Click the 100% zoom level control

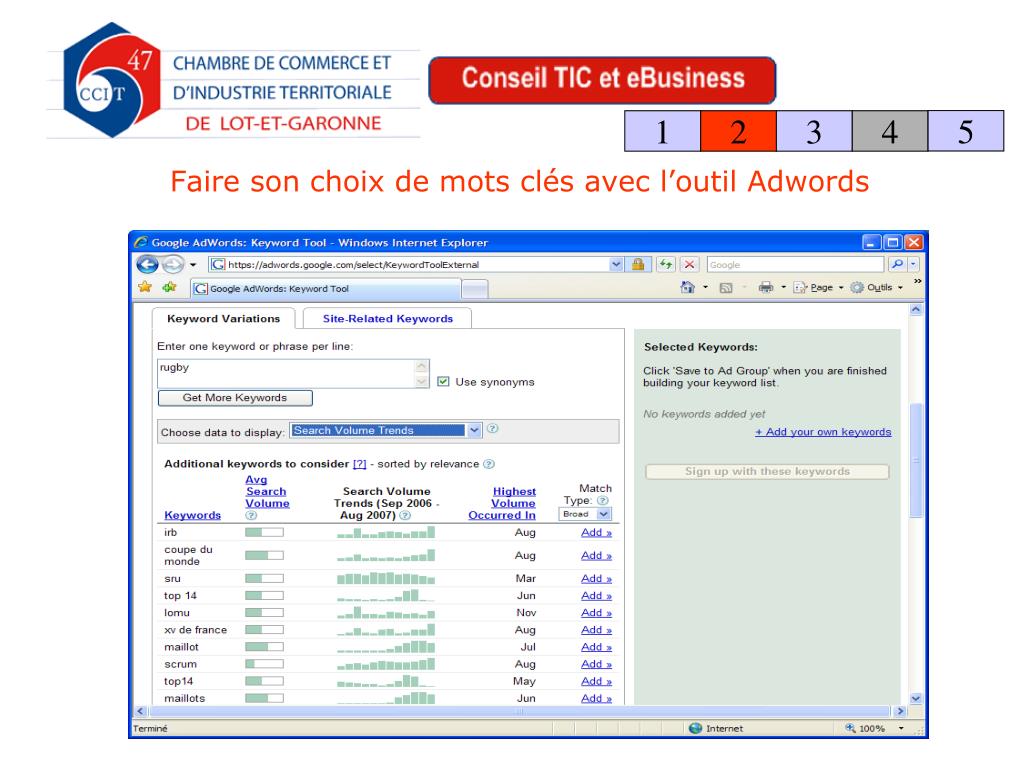pos(865,728)
